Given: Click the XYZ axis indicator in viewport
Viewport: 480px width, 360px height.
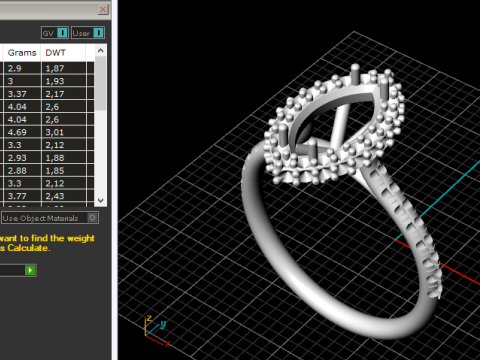Looking at the screenshot, I should [x=157, y=331].
